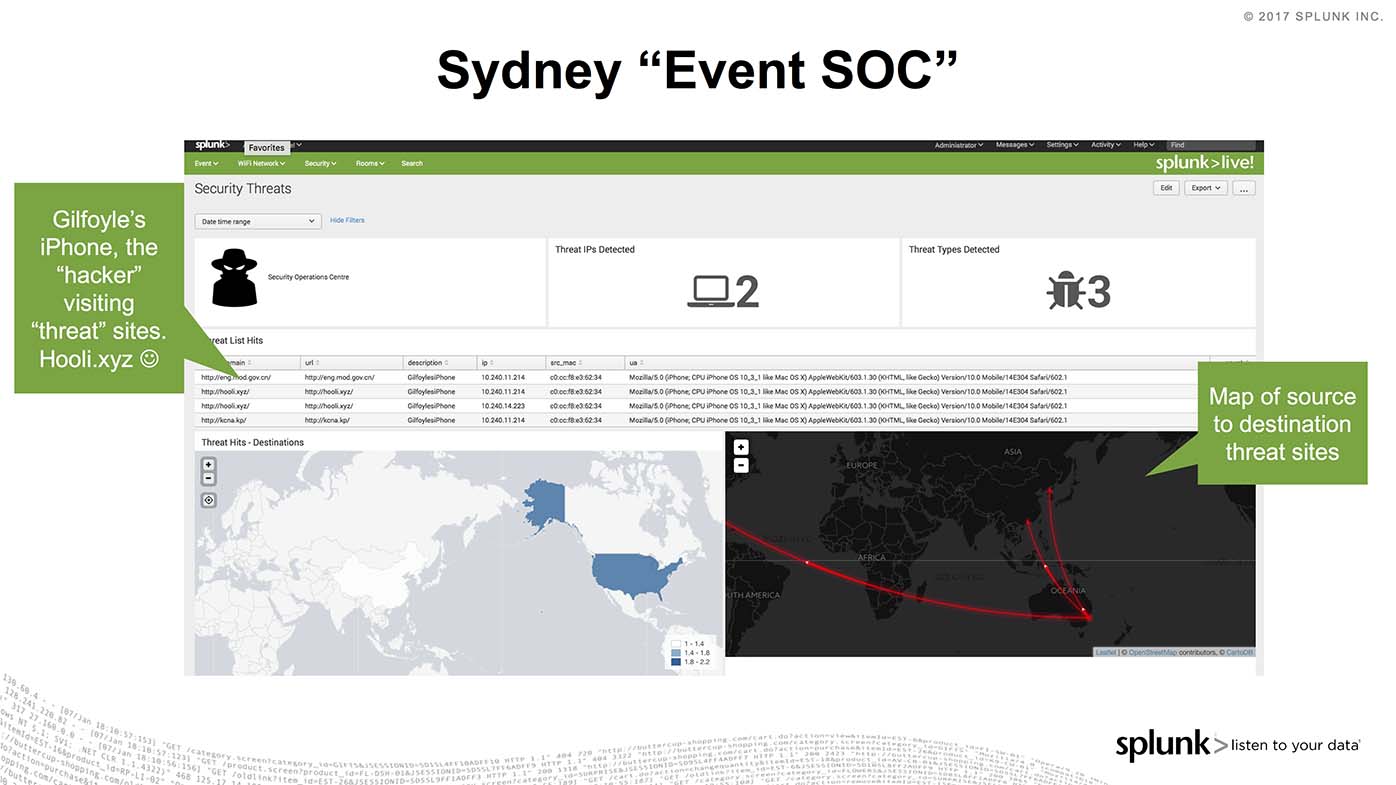This screenshot has height=785, width=1396.
Task: Open the Rooms menu
Action: coord(370,163)
